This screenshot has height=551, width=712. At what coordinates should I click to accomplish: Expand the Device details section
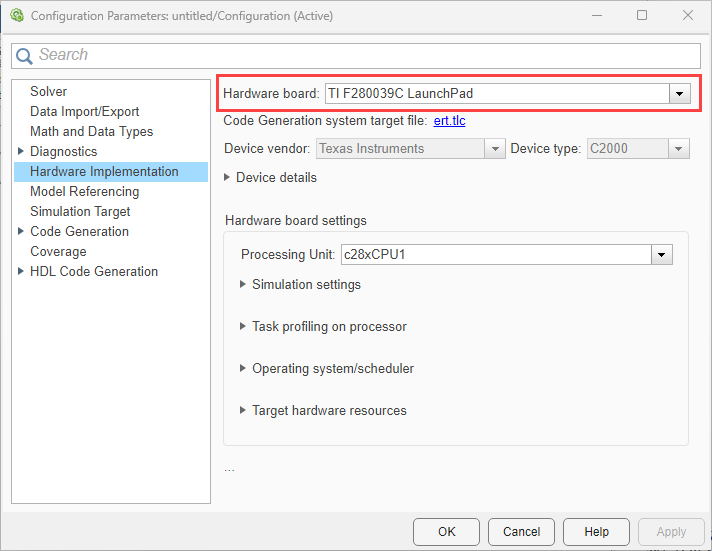click(x=229, y=178)
